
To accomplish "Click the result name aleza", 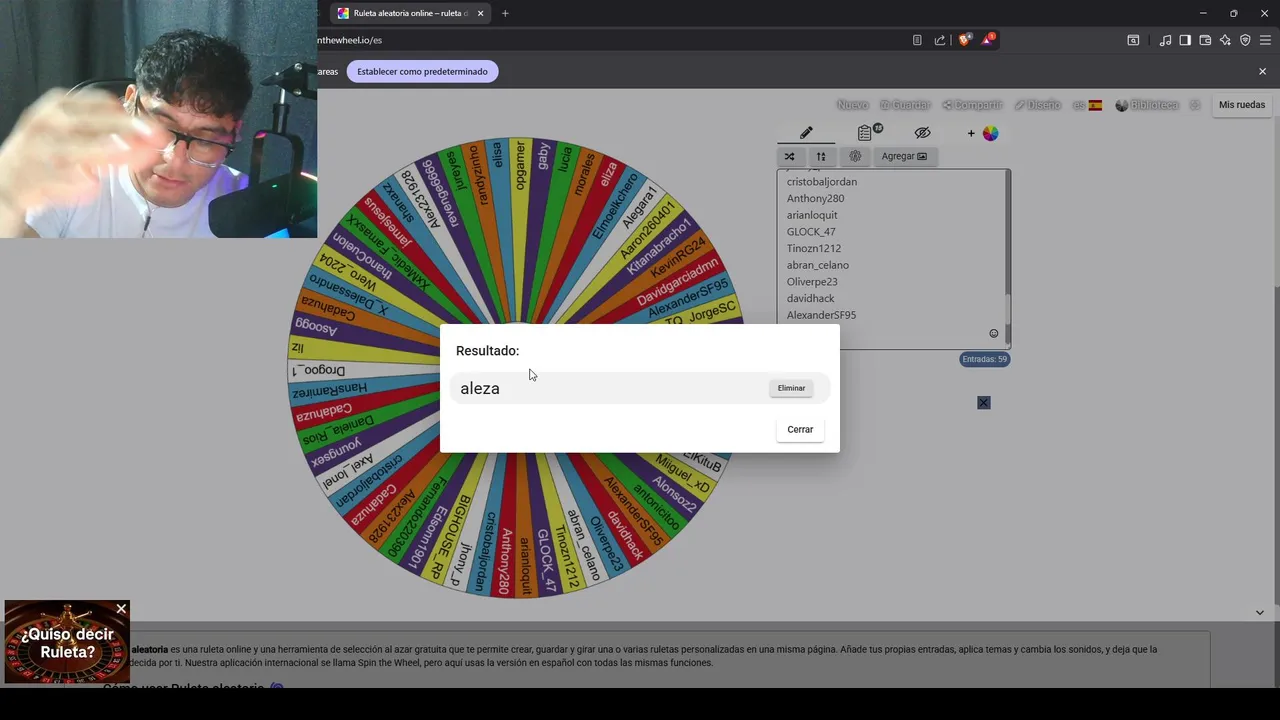I will coord(480,388).
